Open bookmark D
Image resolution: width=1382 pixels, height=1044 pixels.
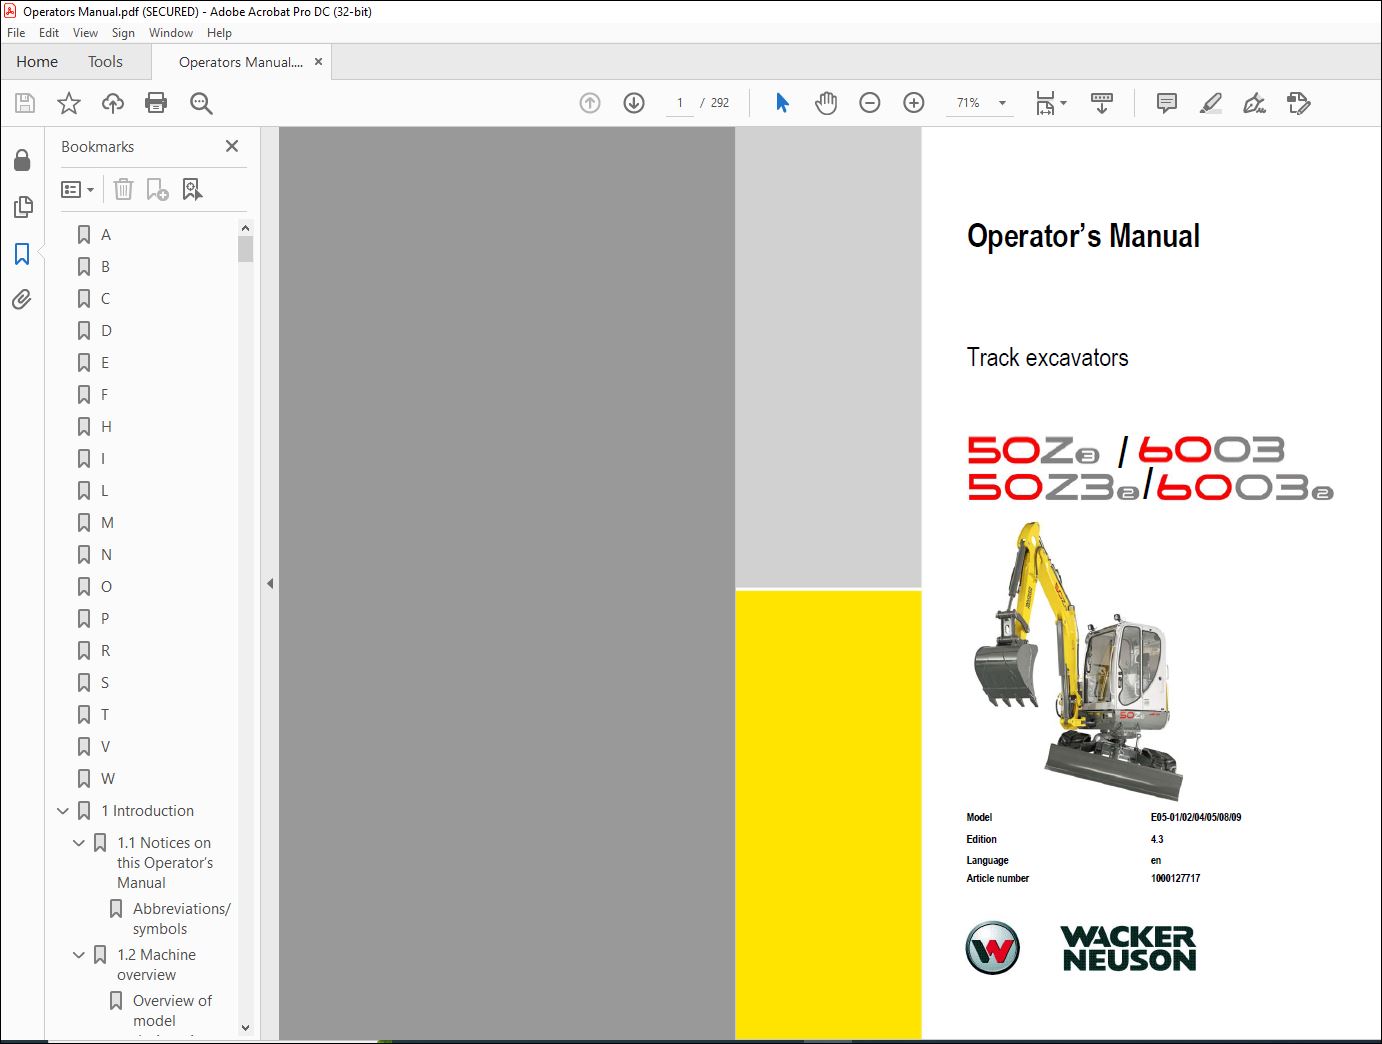click(x=106, y=331)
